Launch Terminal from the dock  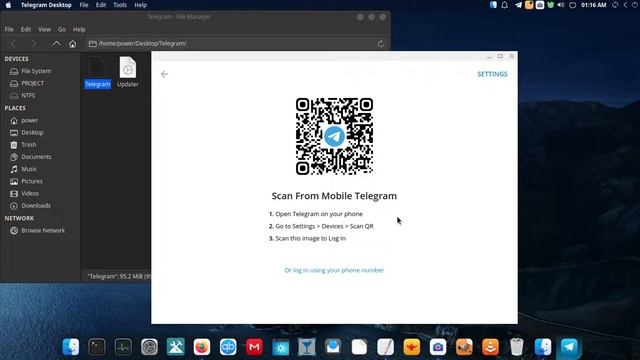pos(97,347)
